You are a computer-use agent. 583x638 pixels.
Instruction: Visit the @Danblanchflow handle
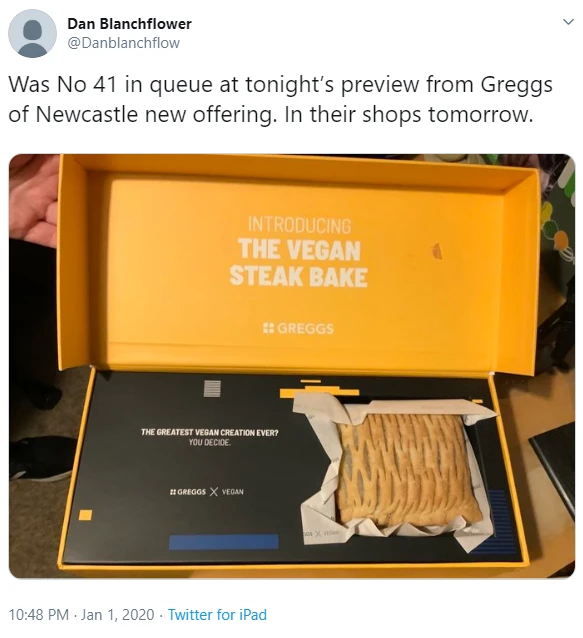coord(123,43)
